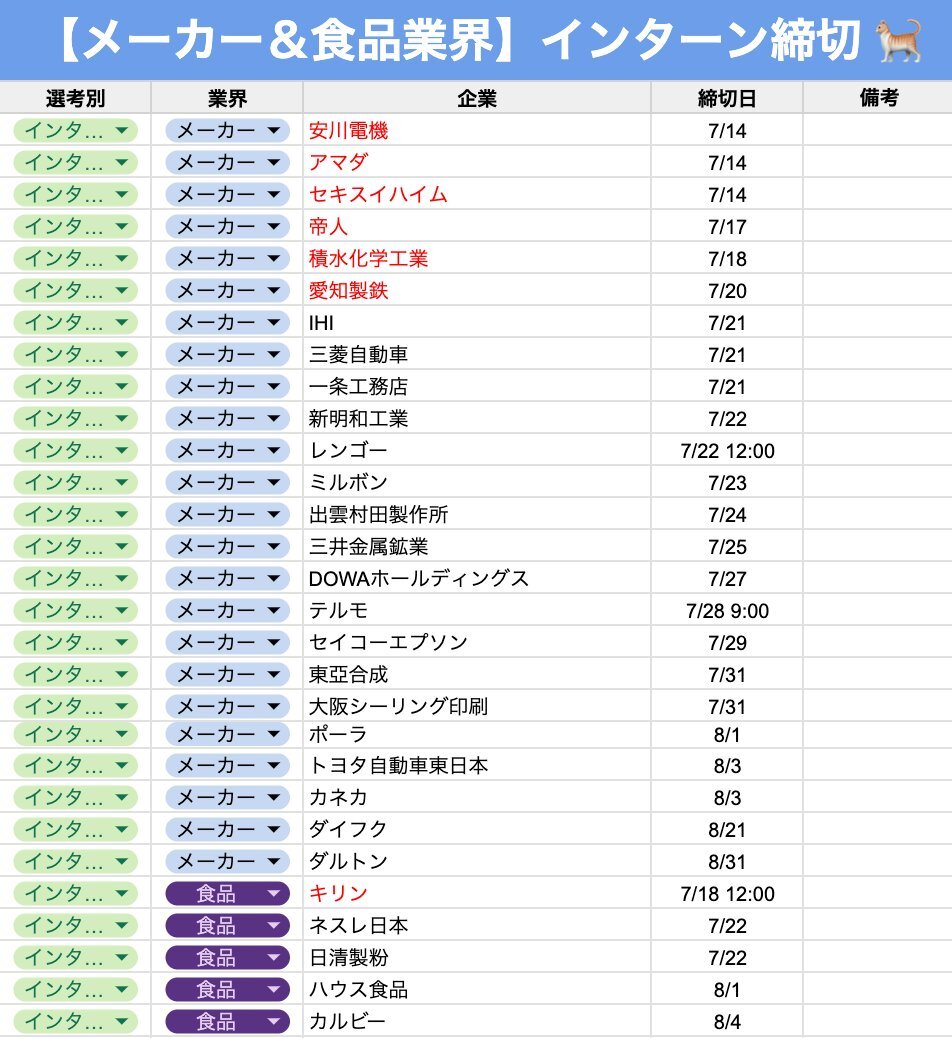Select the 東亞合成 company cell
Image resolution: width=952 pixels, height=1038 pixels.
pyautogui.click(x=477, y=675)
